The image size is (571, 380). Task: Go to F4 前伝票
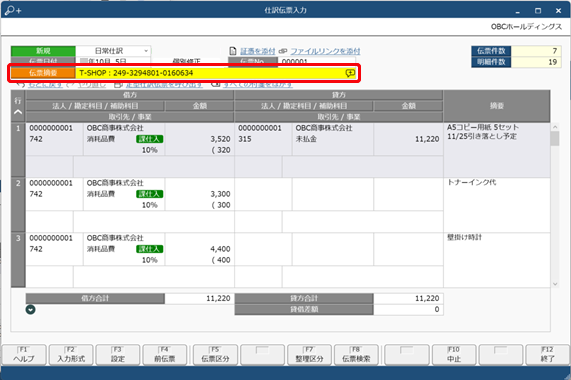(x=165, y=355)
